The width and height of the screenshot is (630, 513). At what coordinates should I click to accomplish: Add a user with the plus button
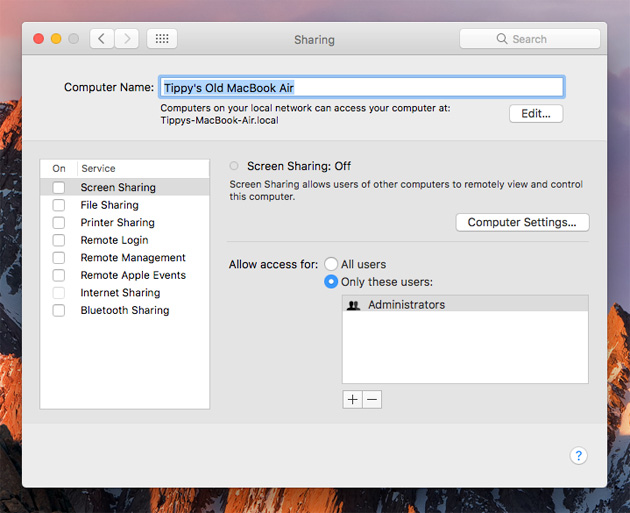point(352,399)
